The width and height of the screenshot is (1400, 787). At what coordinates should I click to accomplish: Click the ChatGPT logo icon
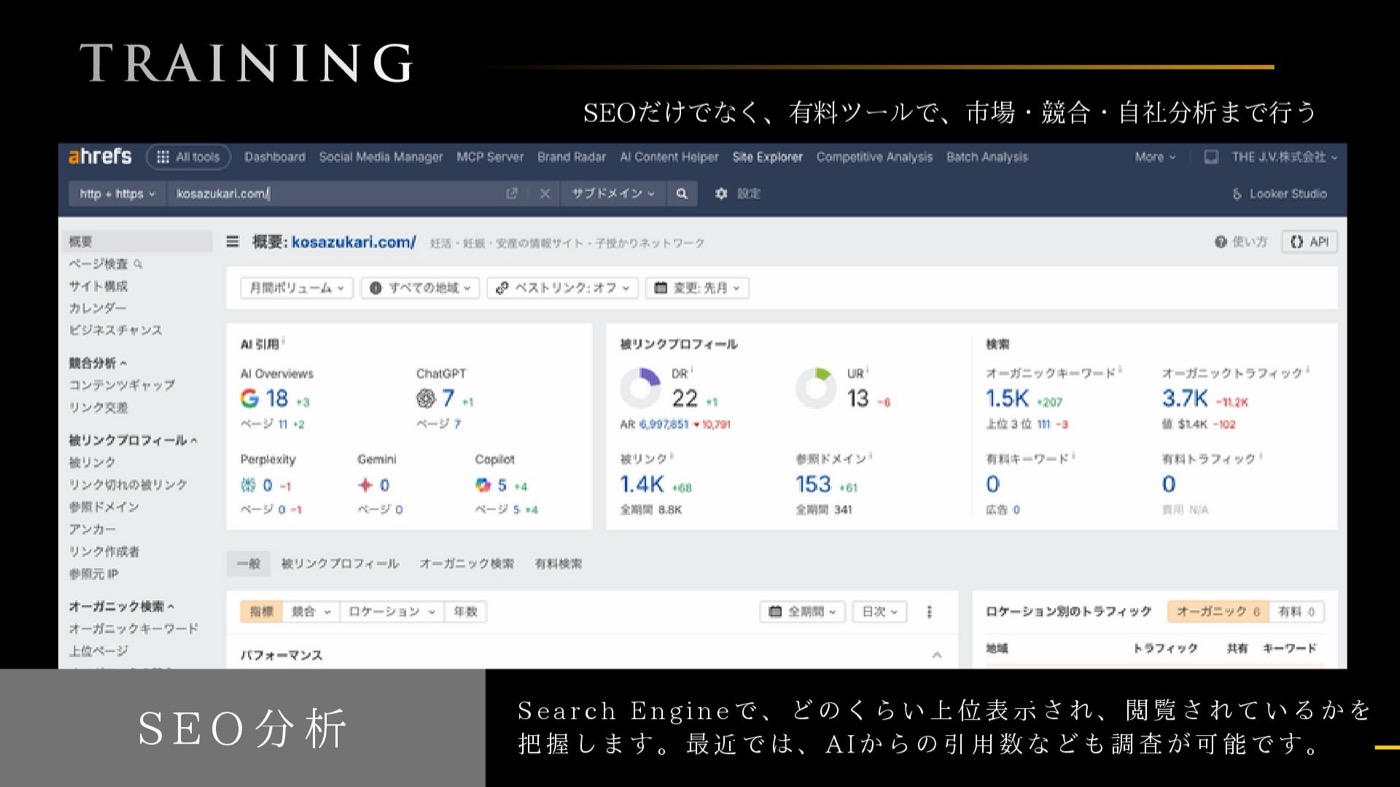(426, 398)
